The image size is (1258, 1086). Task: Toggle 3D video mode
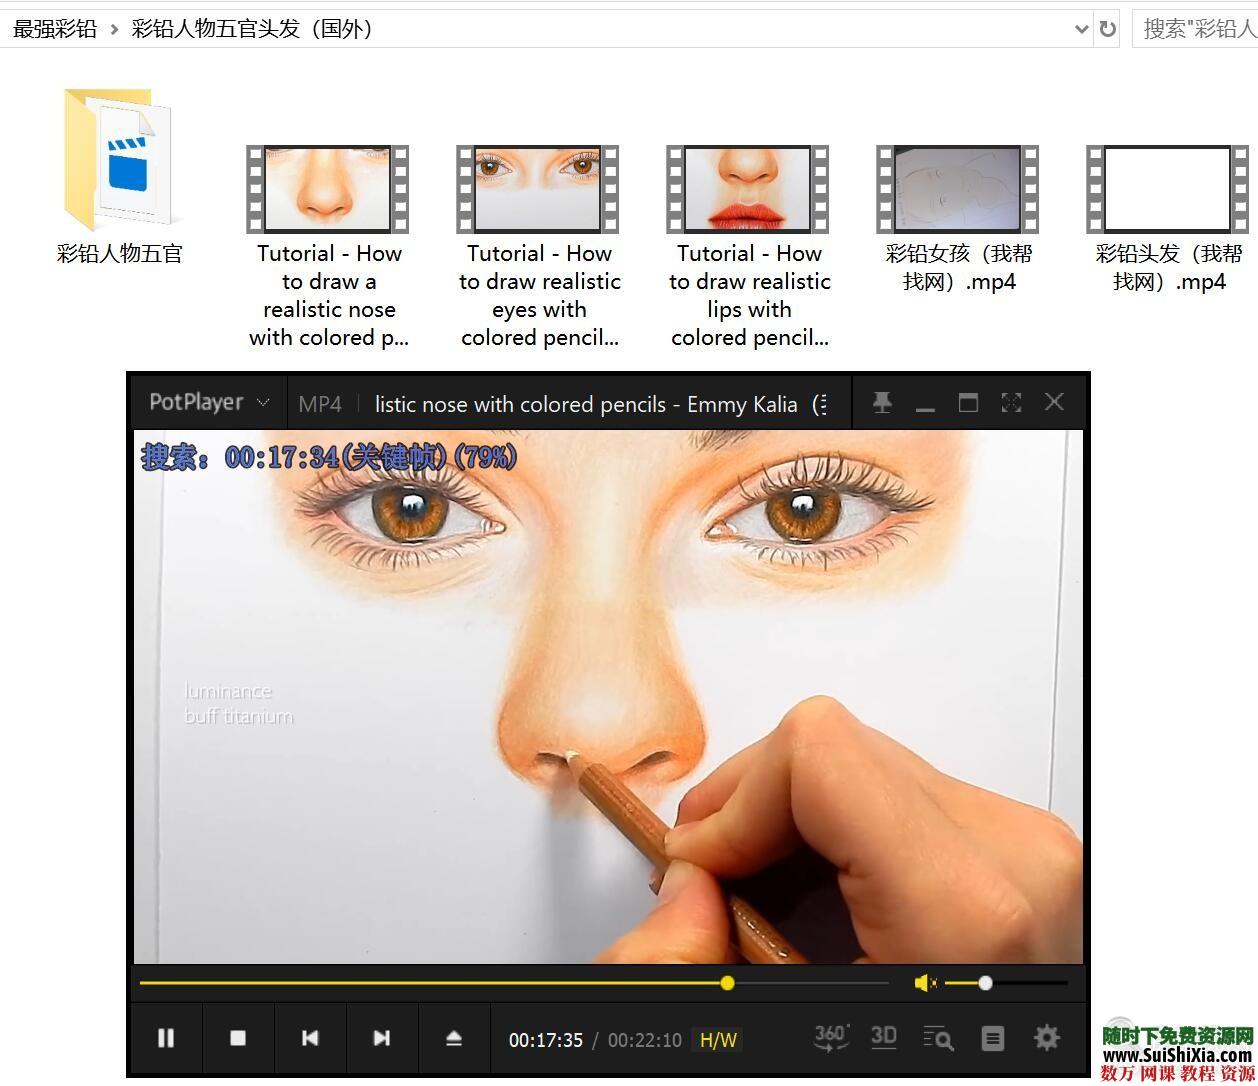coord(883,1037)
